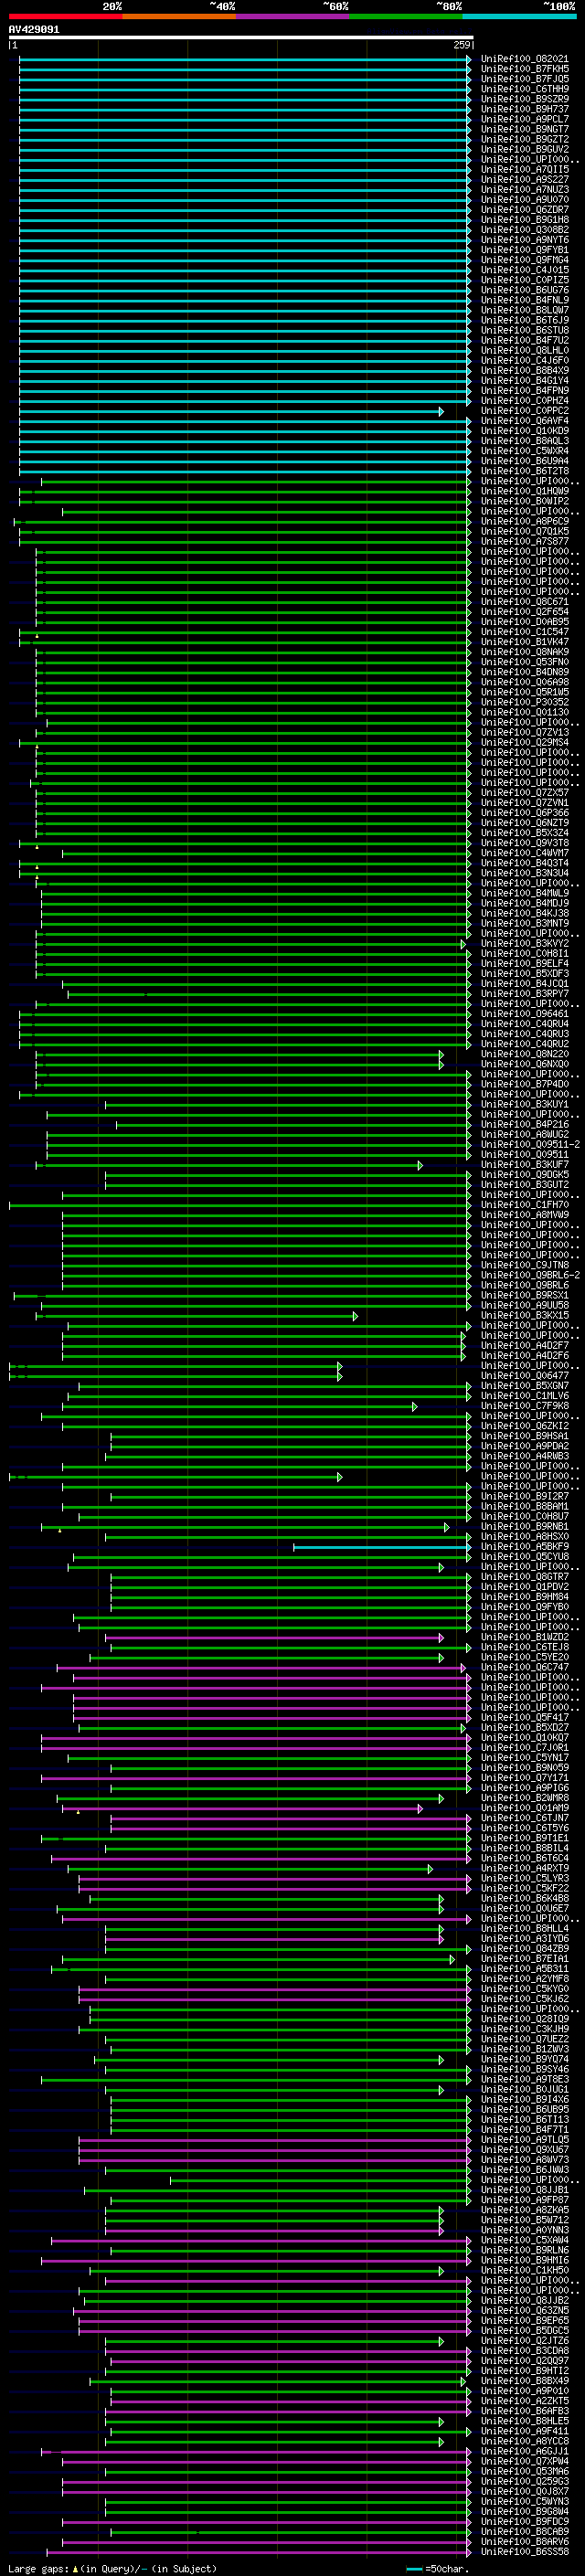Open hit UniRef100_B9H737
This screenshot has height=2576, width=585.
525,109
